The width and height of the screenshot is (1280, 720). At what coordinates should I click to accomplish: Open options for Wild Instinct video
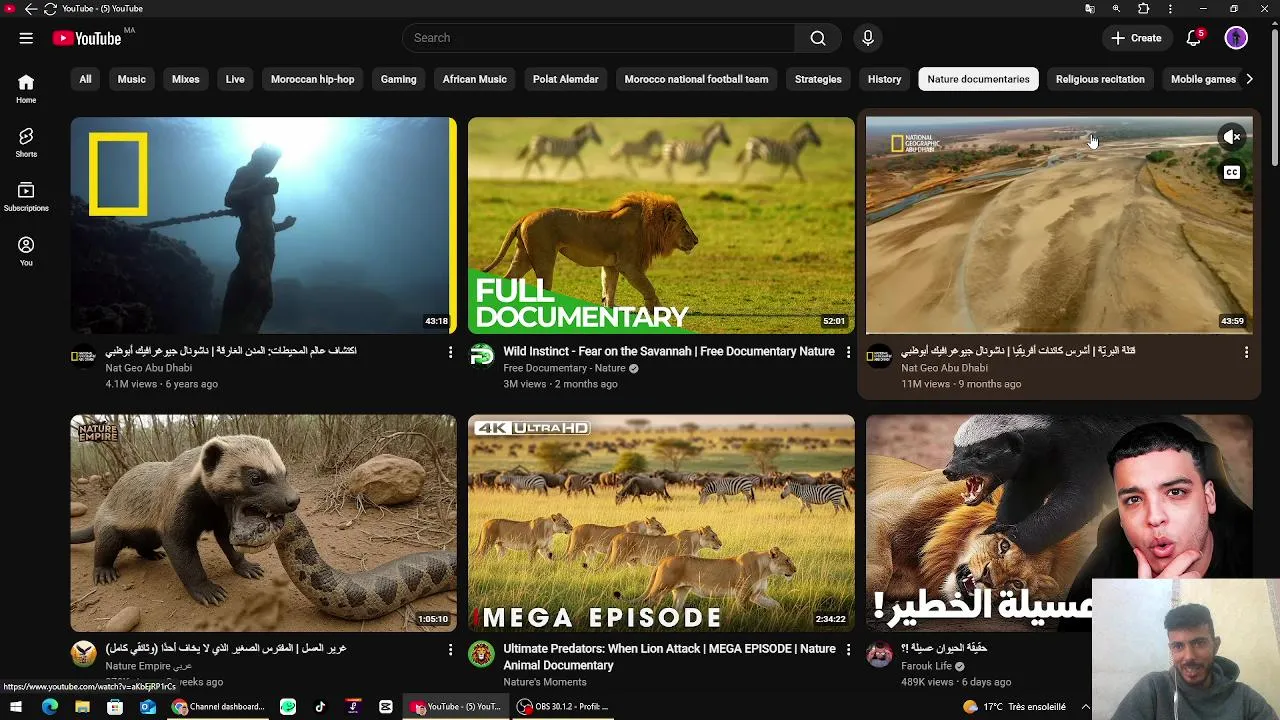(848, 352)
